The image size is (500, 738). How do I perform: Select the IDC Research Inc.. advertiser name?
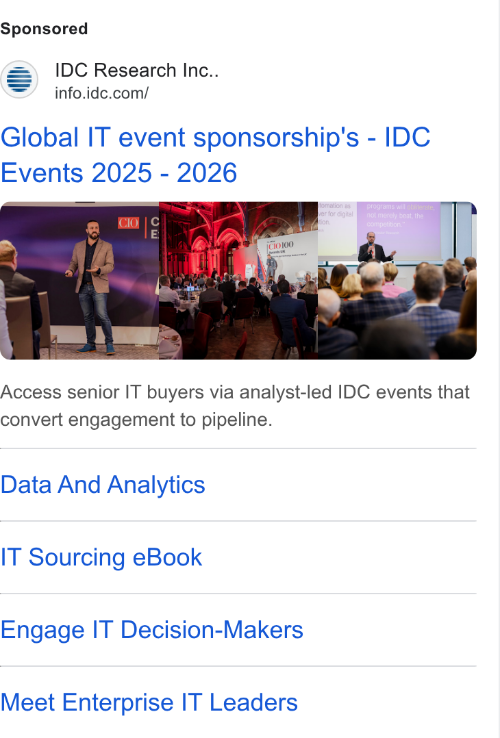137,70
